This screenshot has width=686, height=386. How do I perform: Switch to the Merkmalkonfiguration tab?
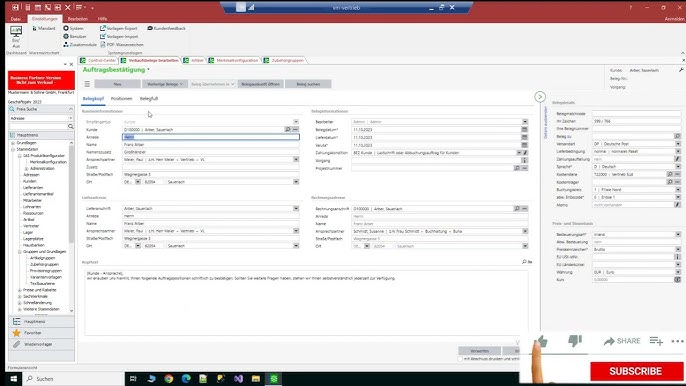click(x=234, y=60)
